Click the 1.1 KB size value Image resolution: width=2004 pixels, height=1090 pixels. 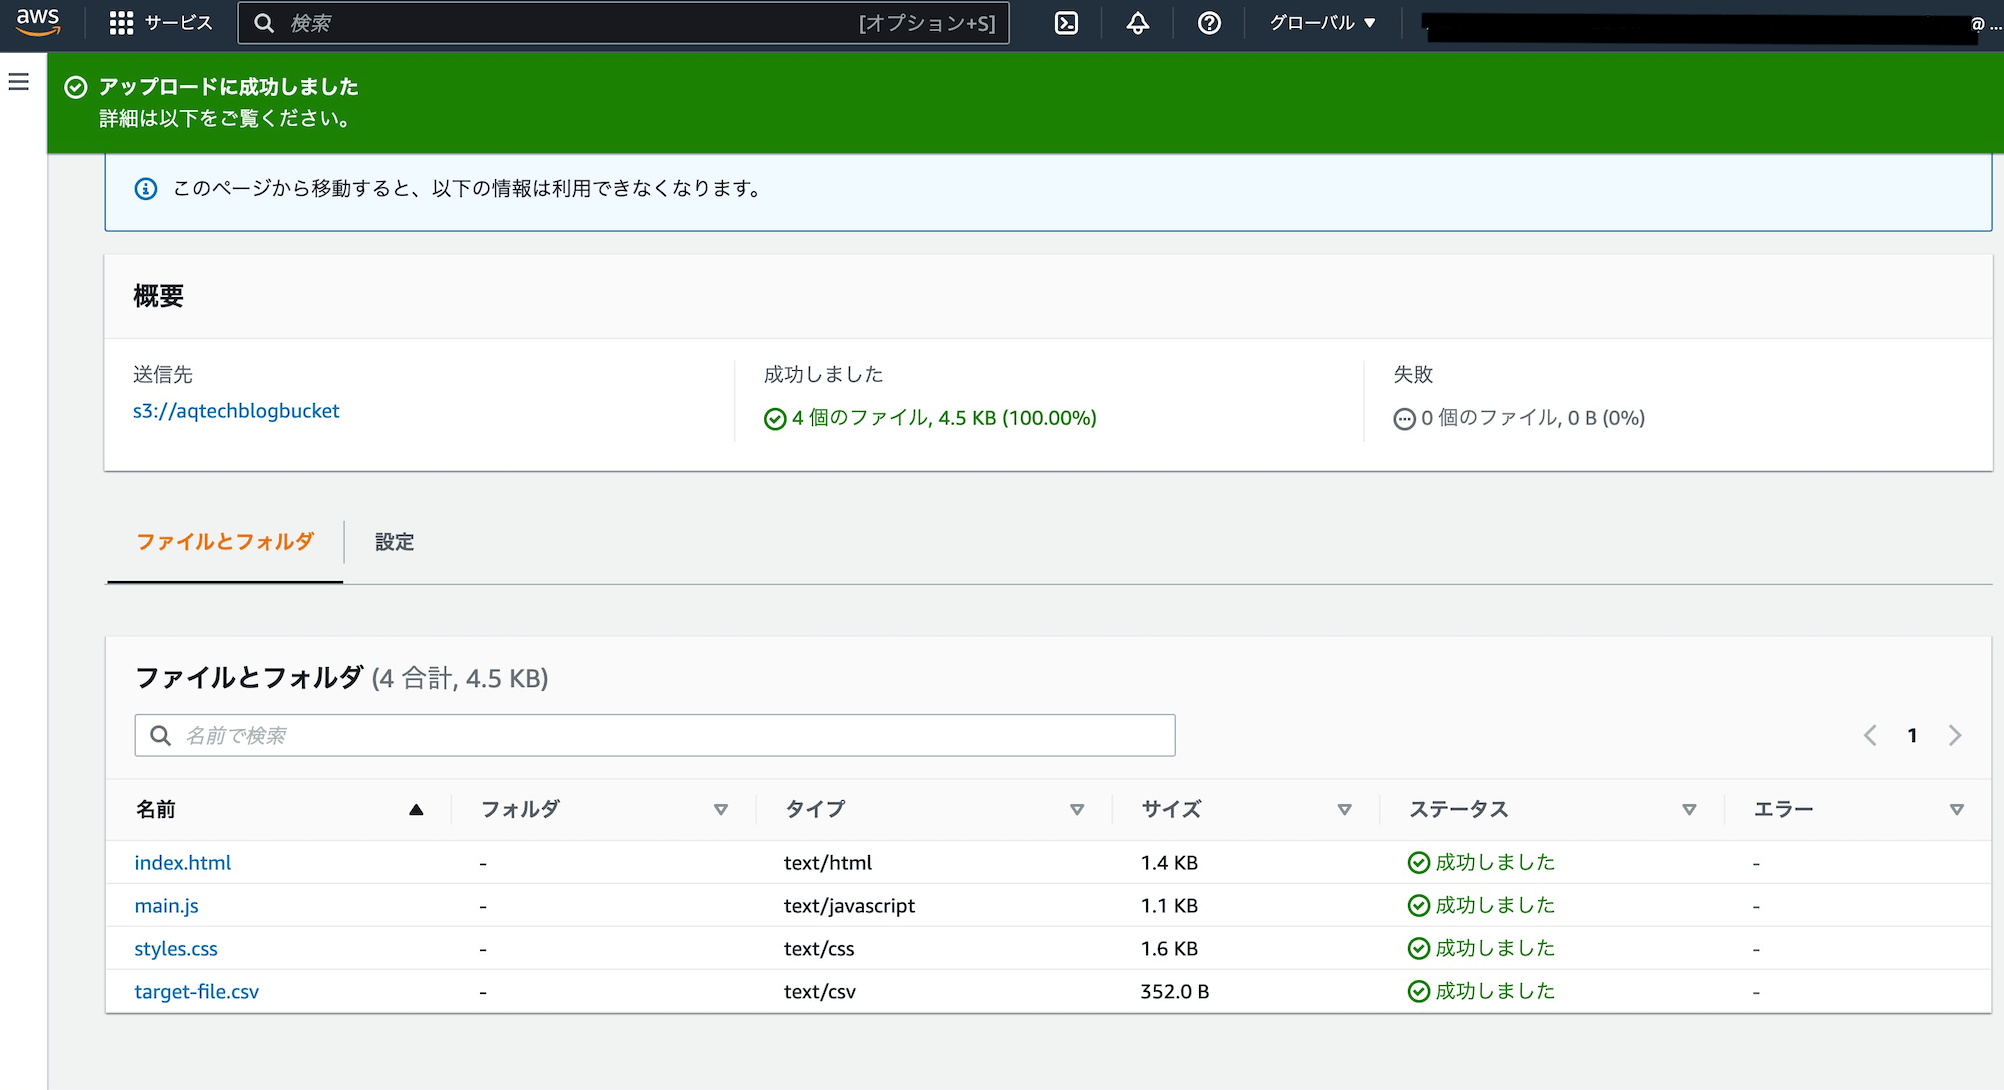coord(1170,906)
